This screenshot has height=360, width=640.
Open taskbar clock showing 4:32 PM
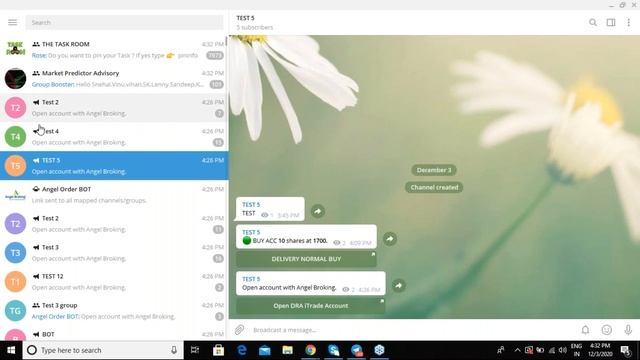(600, 350)
